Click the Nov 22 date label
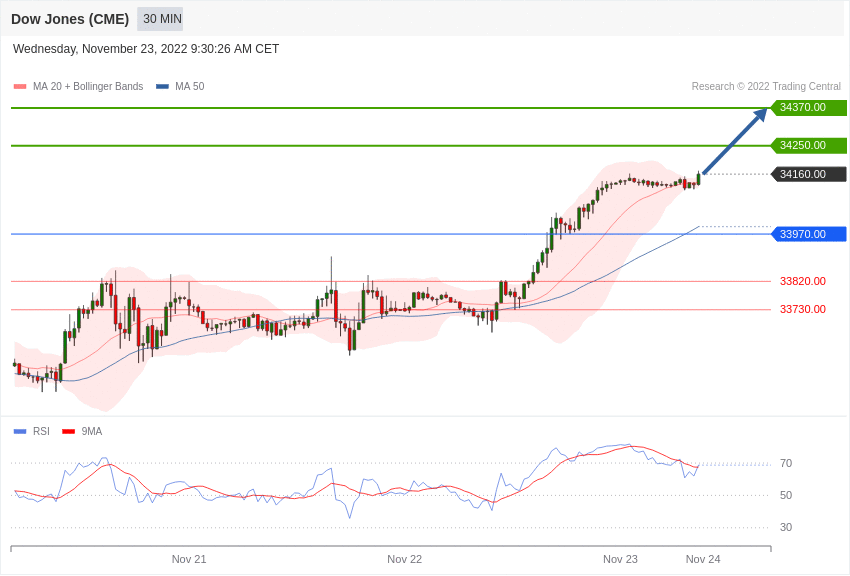850x576 pixels. click(404, 559)
